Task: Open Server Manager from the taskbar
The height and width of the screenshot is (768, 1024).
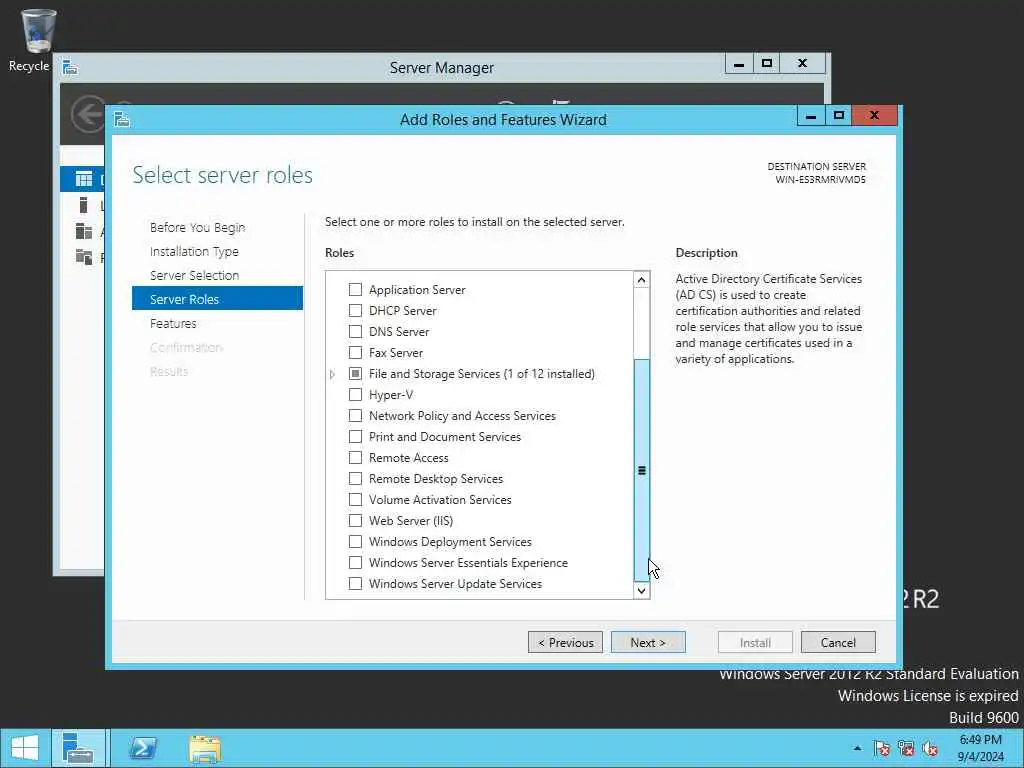Action: [x=79, y=748]
